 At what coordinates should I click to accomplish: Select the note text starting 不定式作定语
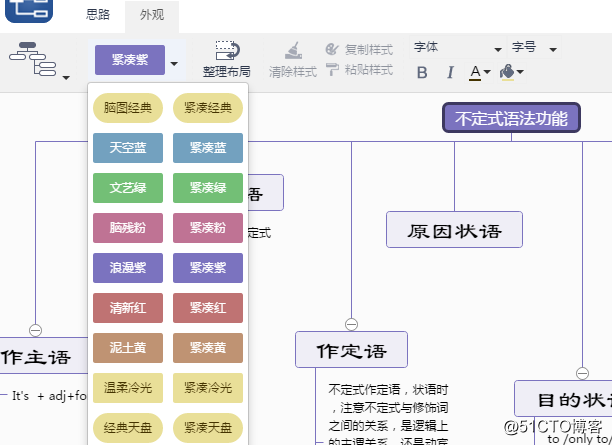click(x=388, y=414)
